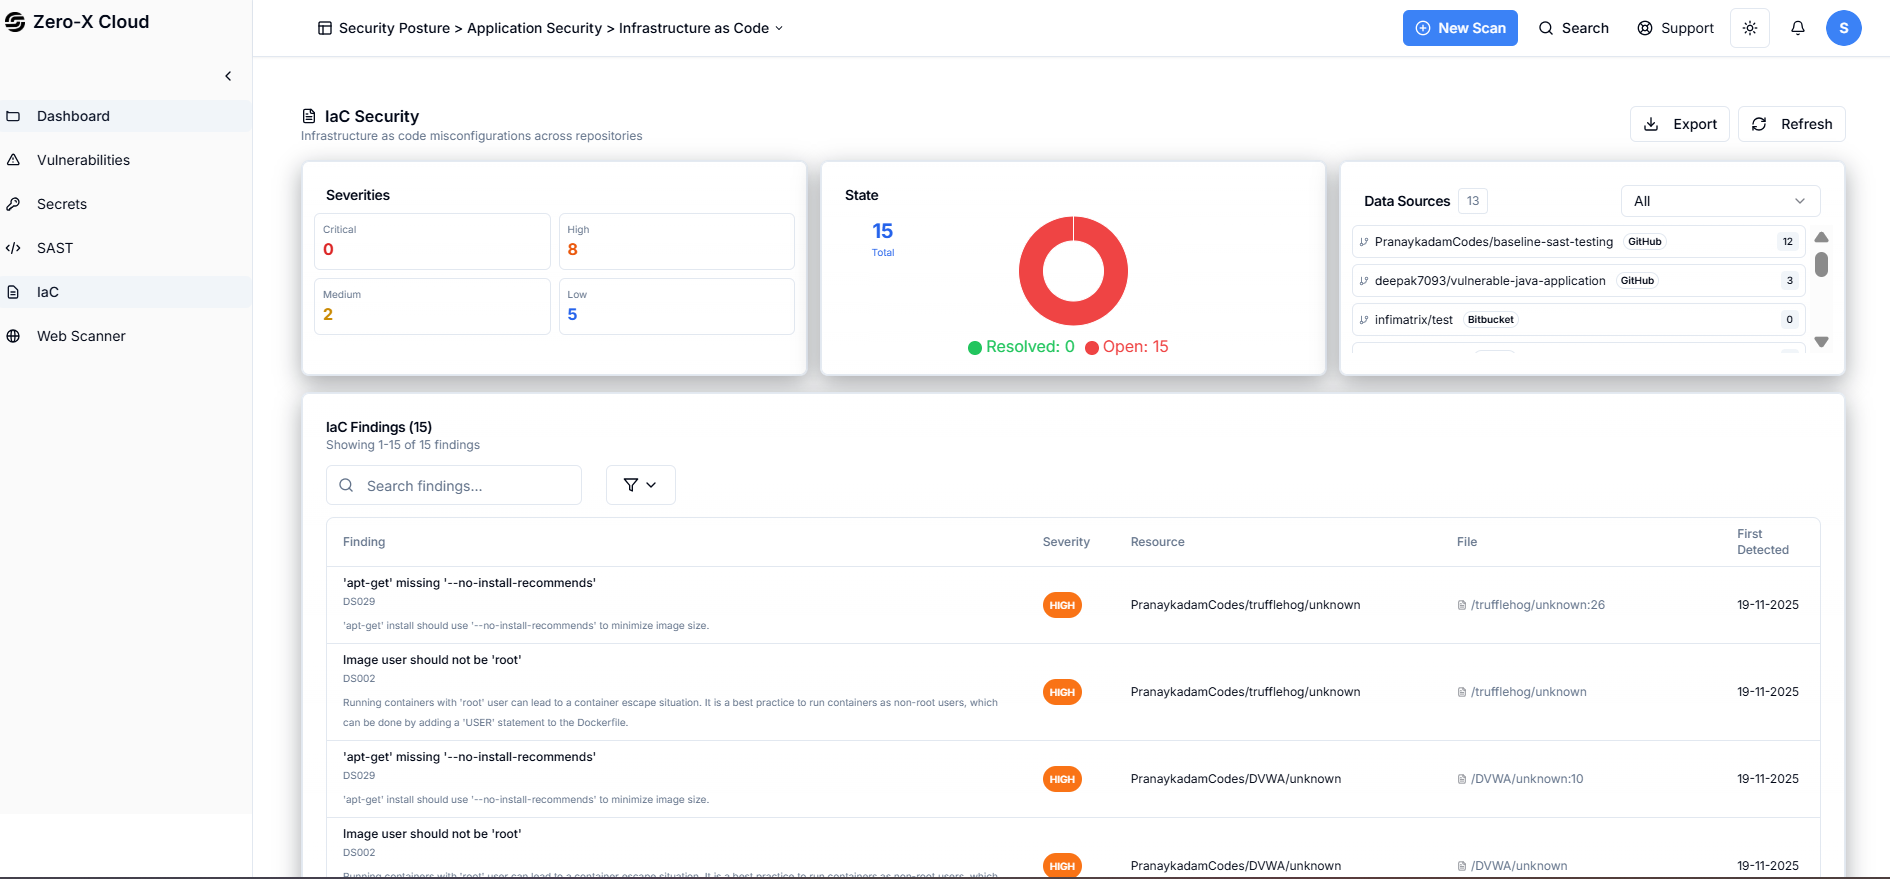Open notifications bell

[x=1798, y=28]
